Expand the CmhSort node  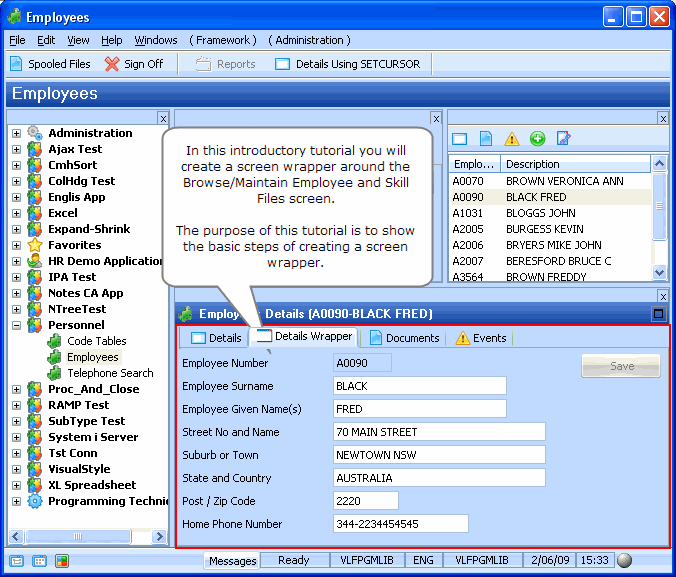coord(16,165)
